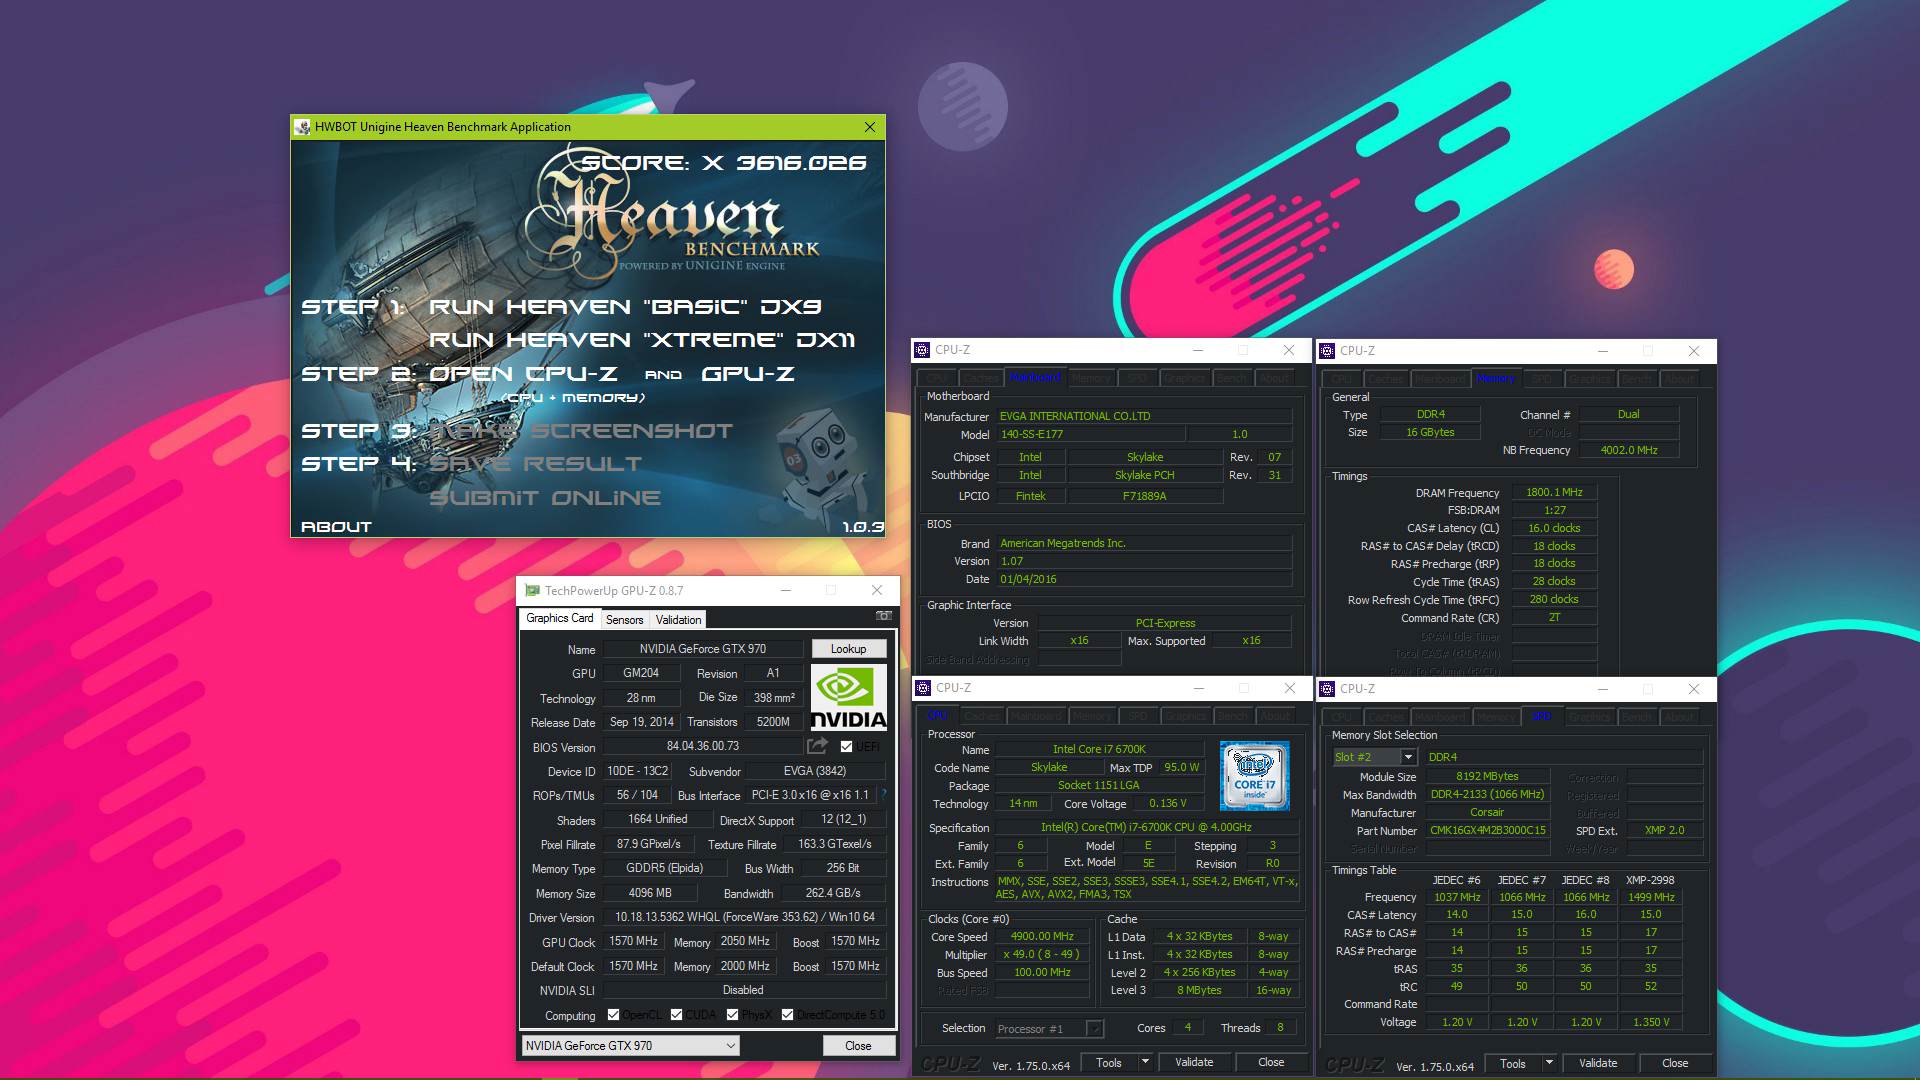The width and height of the screenshot is (1920, 1080).
Task: Click Part Number CMK16GX4M2B3000C15
Action: click(x=1488, y=830)
